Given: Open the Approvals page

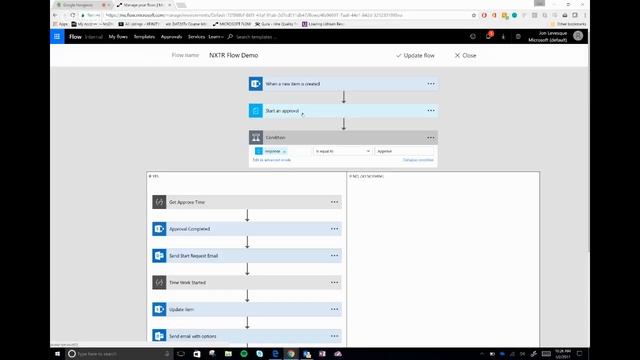Looking at the screenshot, I should click(x=171, y=37).
